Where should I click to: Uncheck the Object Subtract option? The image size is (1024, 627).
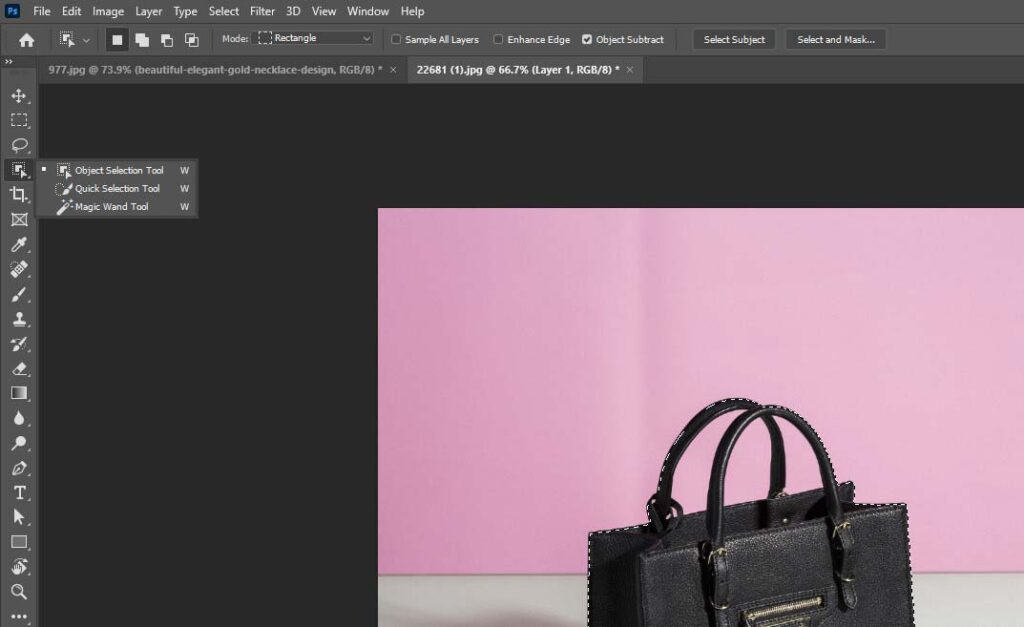[587, 40]
